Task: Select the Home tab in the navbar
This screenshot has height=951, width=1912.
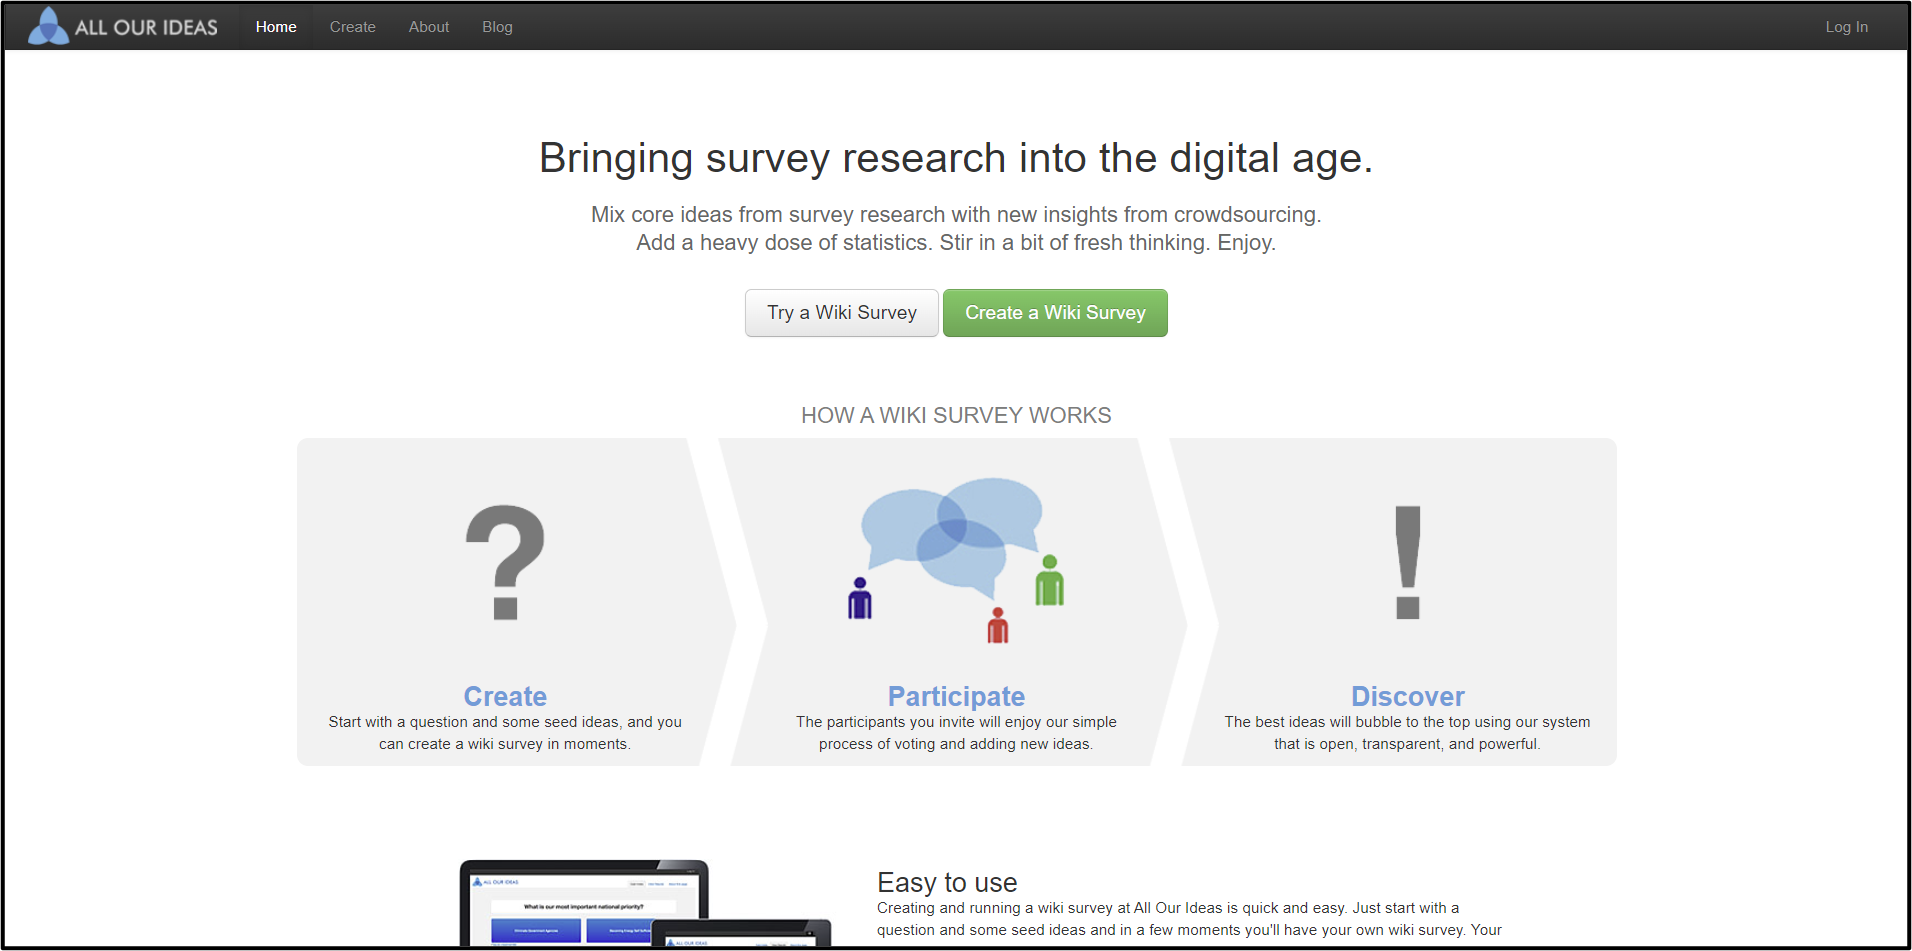Action: pyautogui.click(x=275, y=26)
